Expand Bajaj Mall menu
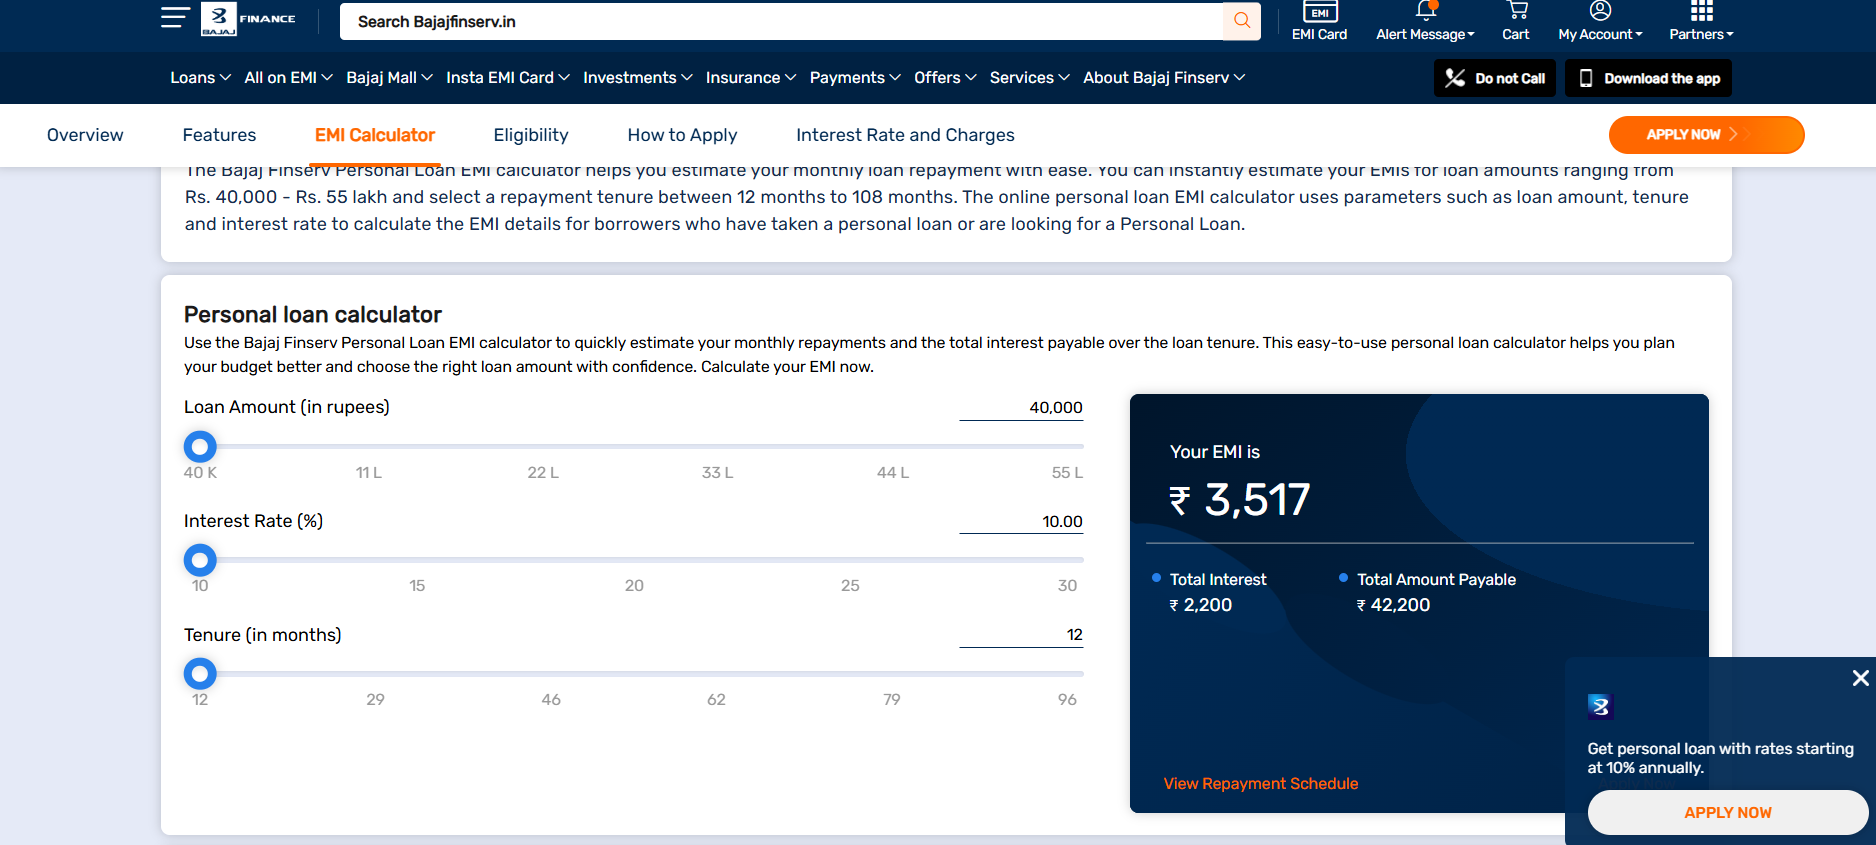Image resolution: width=1876 pixels, height=845 pixels. pos(389,78)
